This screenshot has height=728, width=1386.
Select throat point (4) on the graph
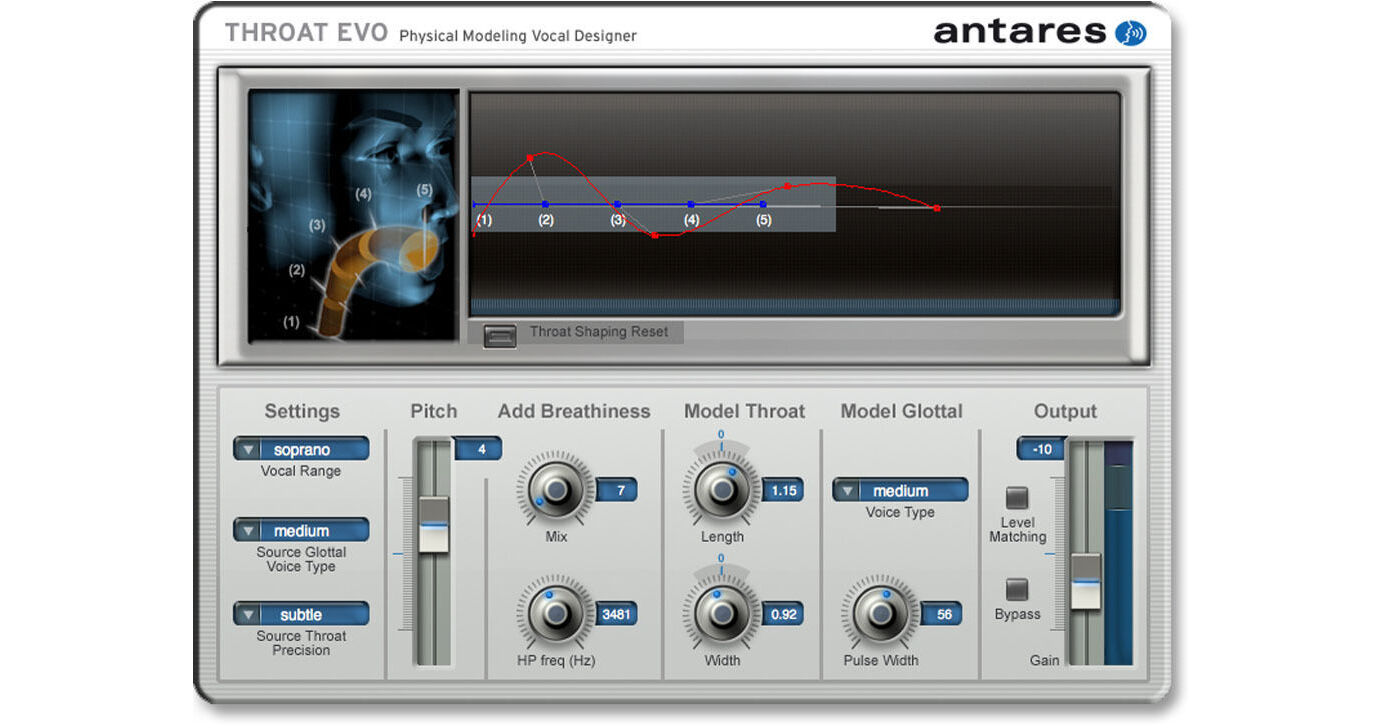point(691,204)
